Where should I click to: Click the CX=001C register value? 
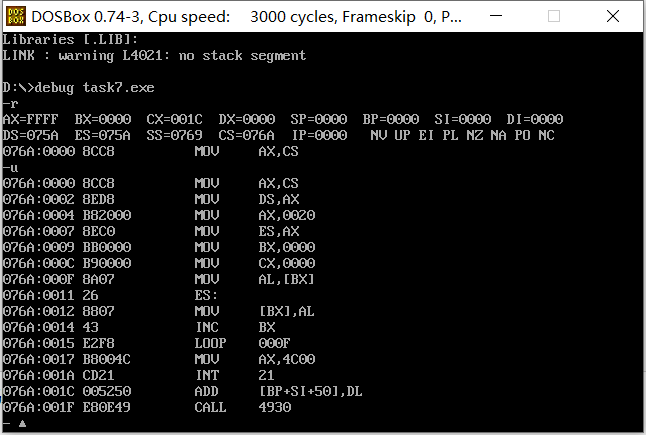(x=174, y=119)
